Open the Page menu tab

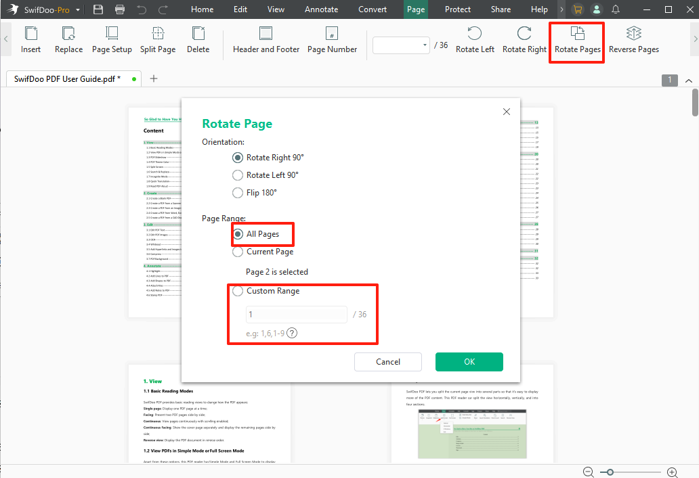click(x=415, y=9)
